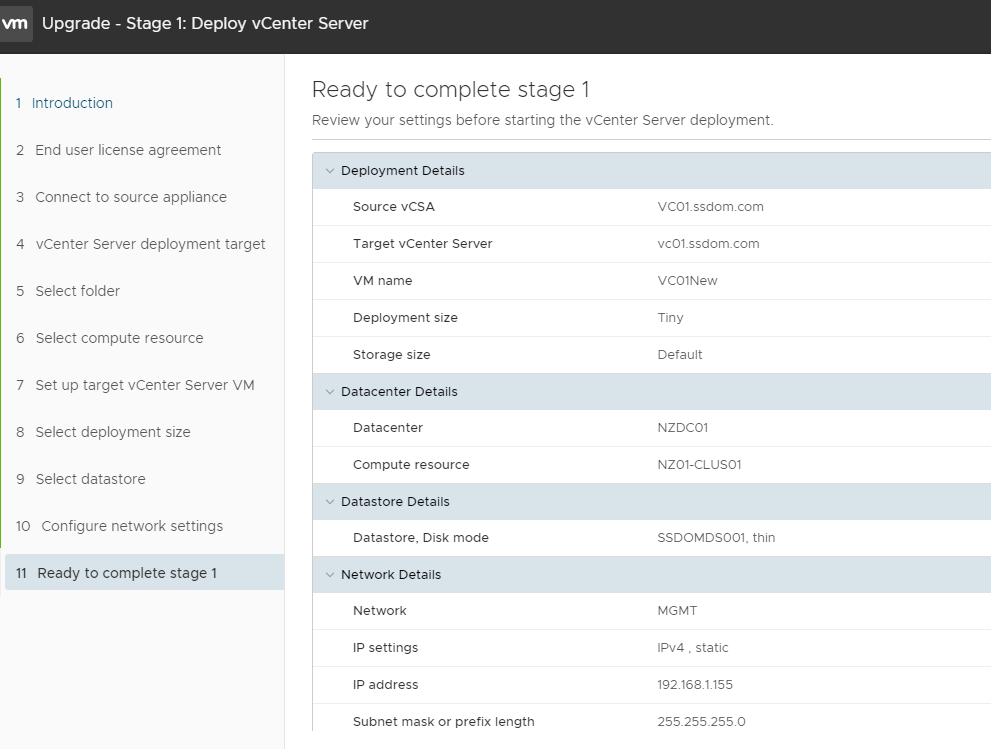Click the Compute resource row label
The width and height of the screenshot is (991, 749).
[411, 465]
